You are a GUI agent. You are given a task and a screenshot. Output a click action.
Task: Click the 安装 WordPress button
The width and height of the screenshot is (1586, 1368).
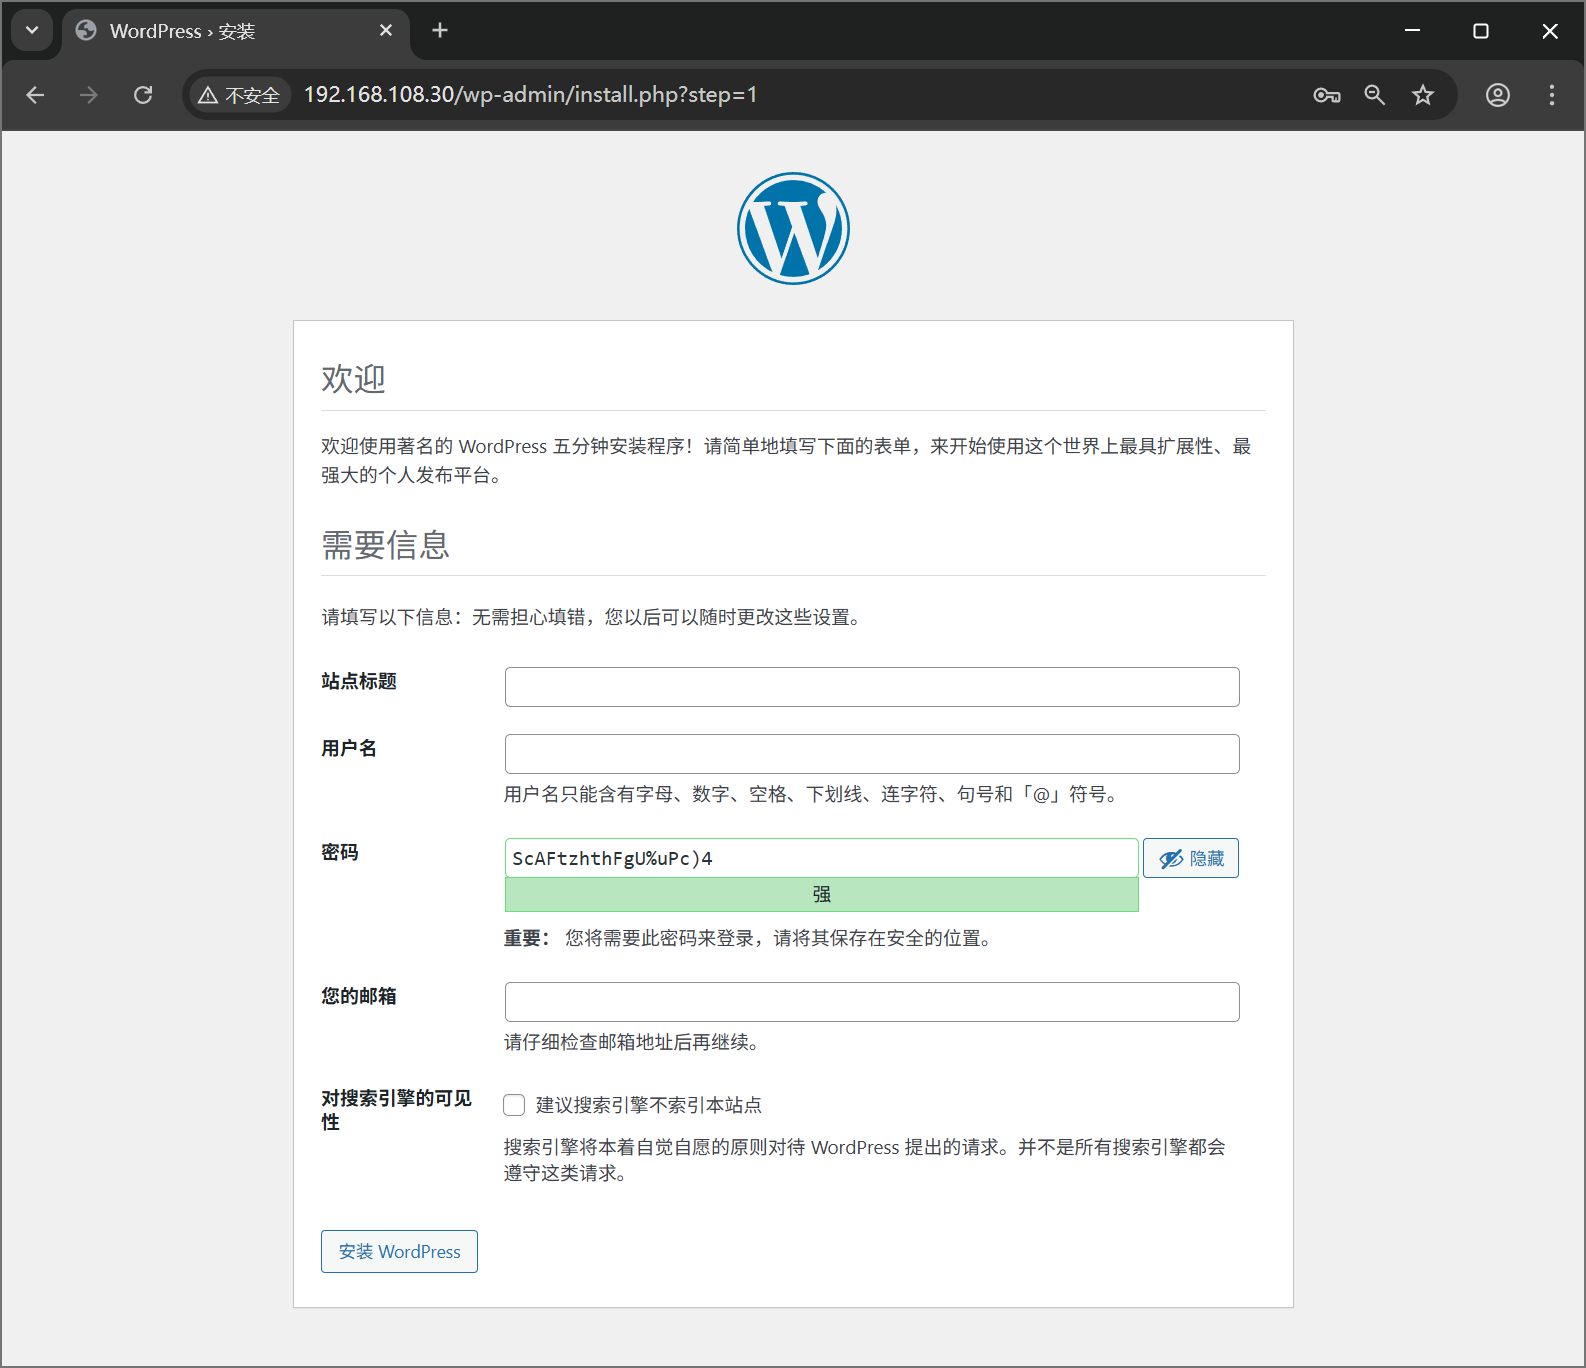coord(399,1251)
